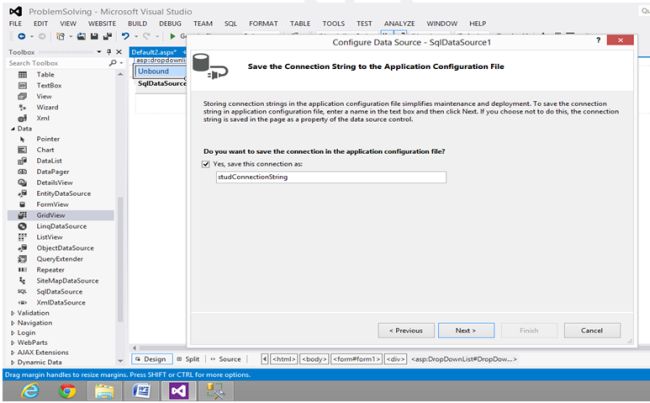Click the Navigate Backward toolbar icon

tap(21, 36)
